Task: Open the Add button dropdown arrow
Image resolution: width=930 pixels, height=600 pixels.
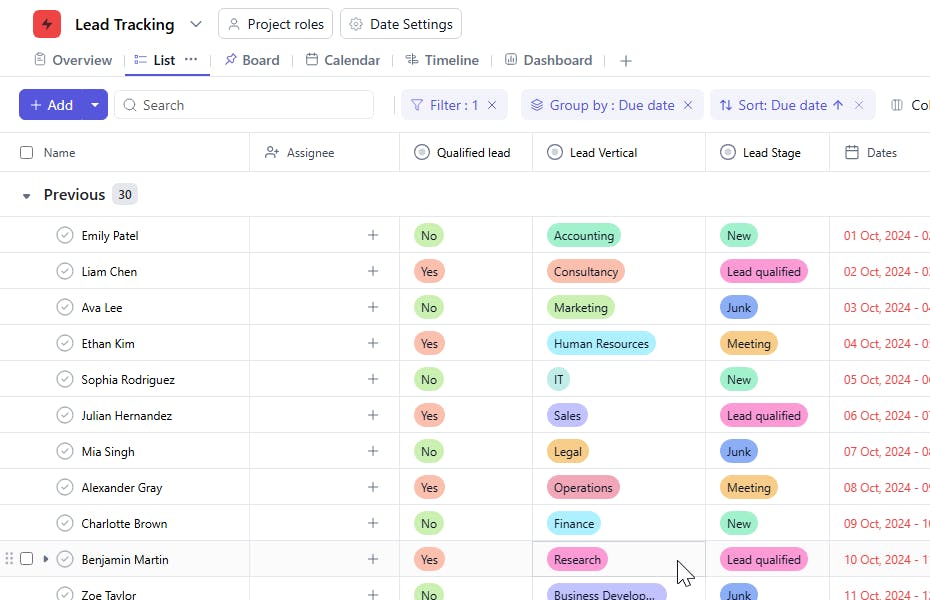Action: point(95,105)
